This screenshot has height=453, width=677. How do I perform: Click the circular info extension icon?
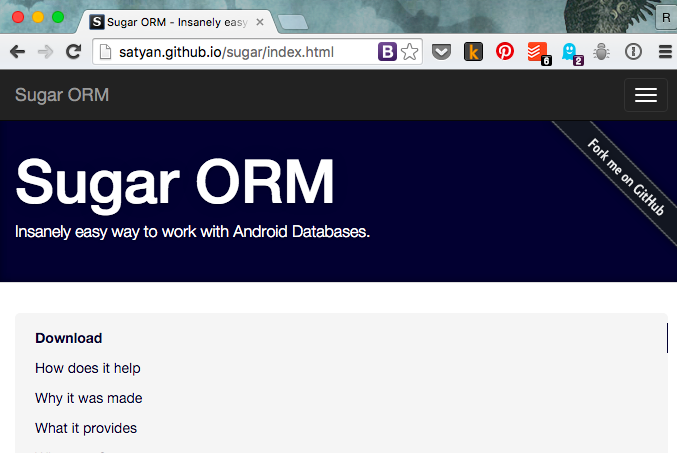point(633,52)
